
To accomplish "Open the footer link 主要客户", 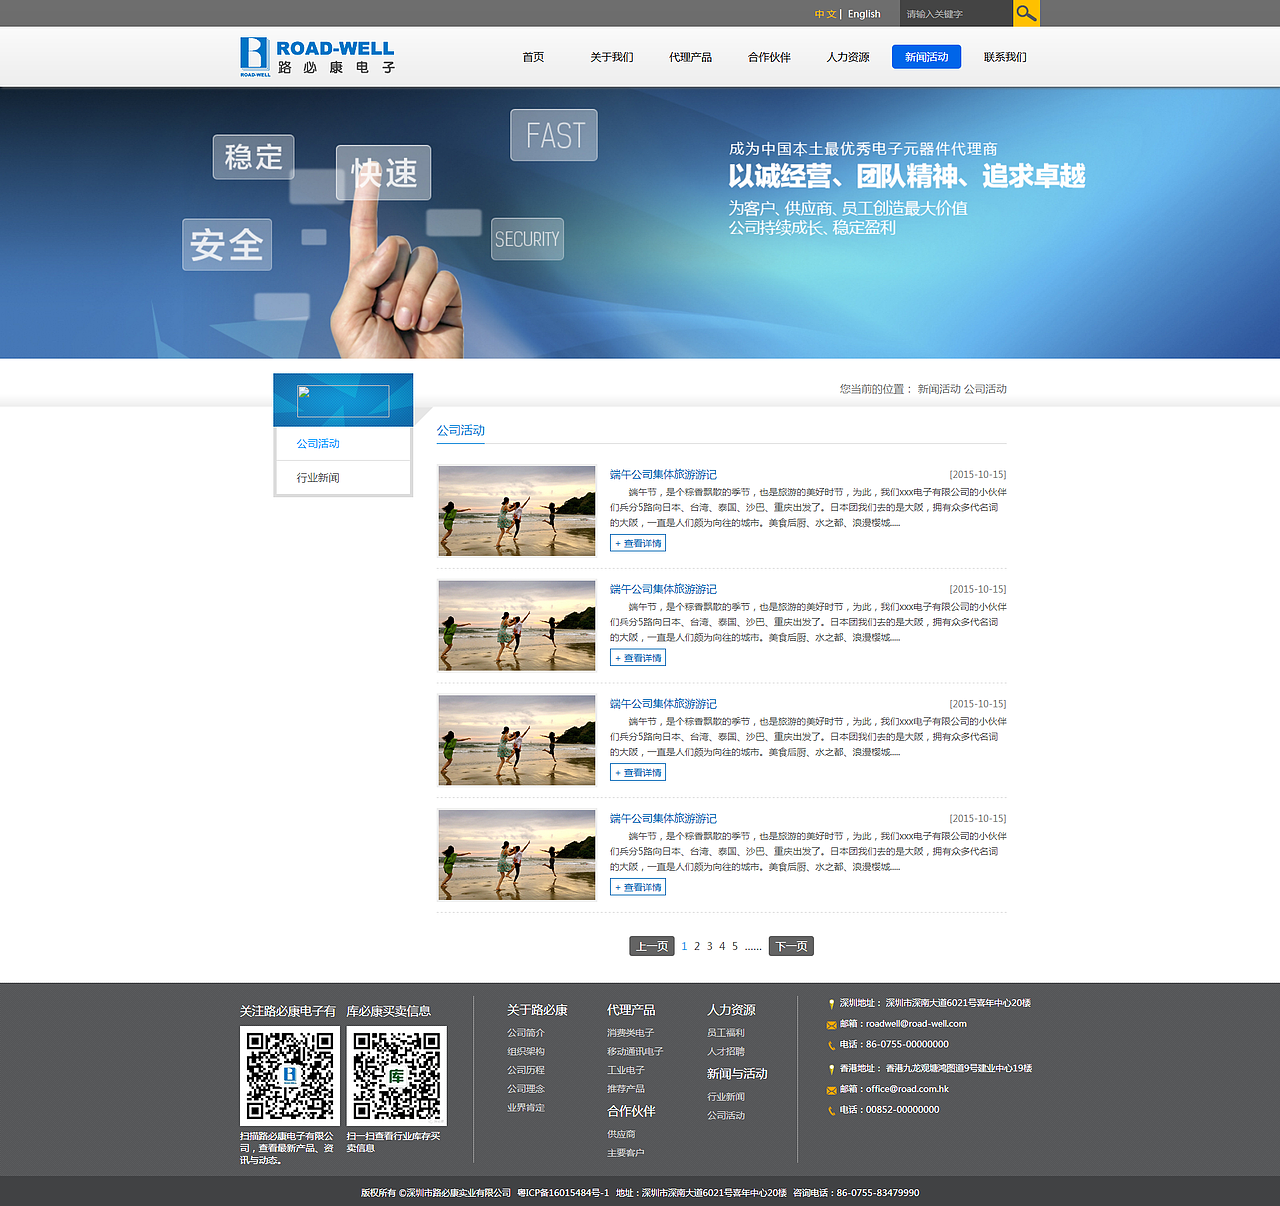I will 626,1154.
